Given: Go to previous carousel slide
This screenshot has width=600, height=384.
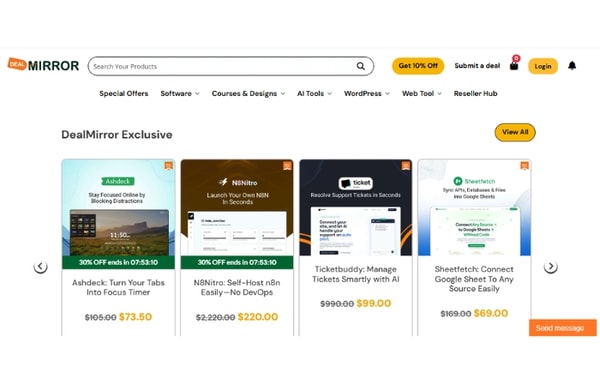Looking at the screenshot, I should pyautogui.click(x=41, y=266).
